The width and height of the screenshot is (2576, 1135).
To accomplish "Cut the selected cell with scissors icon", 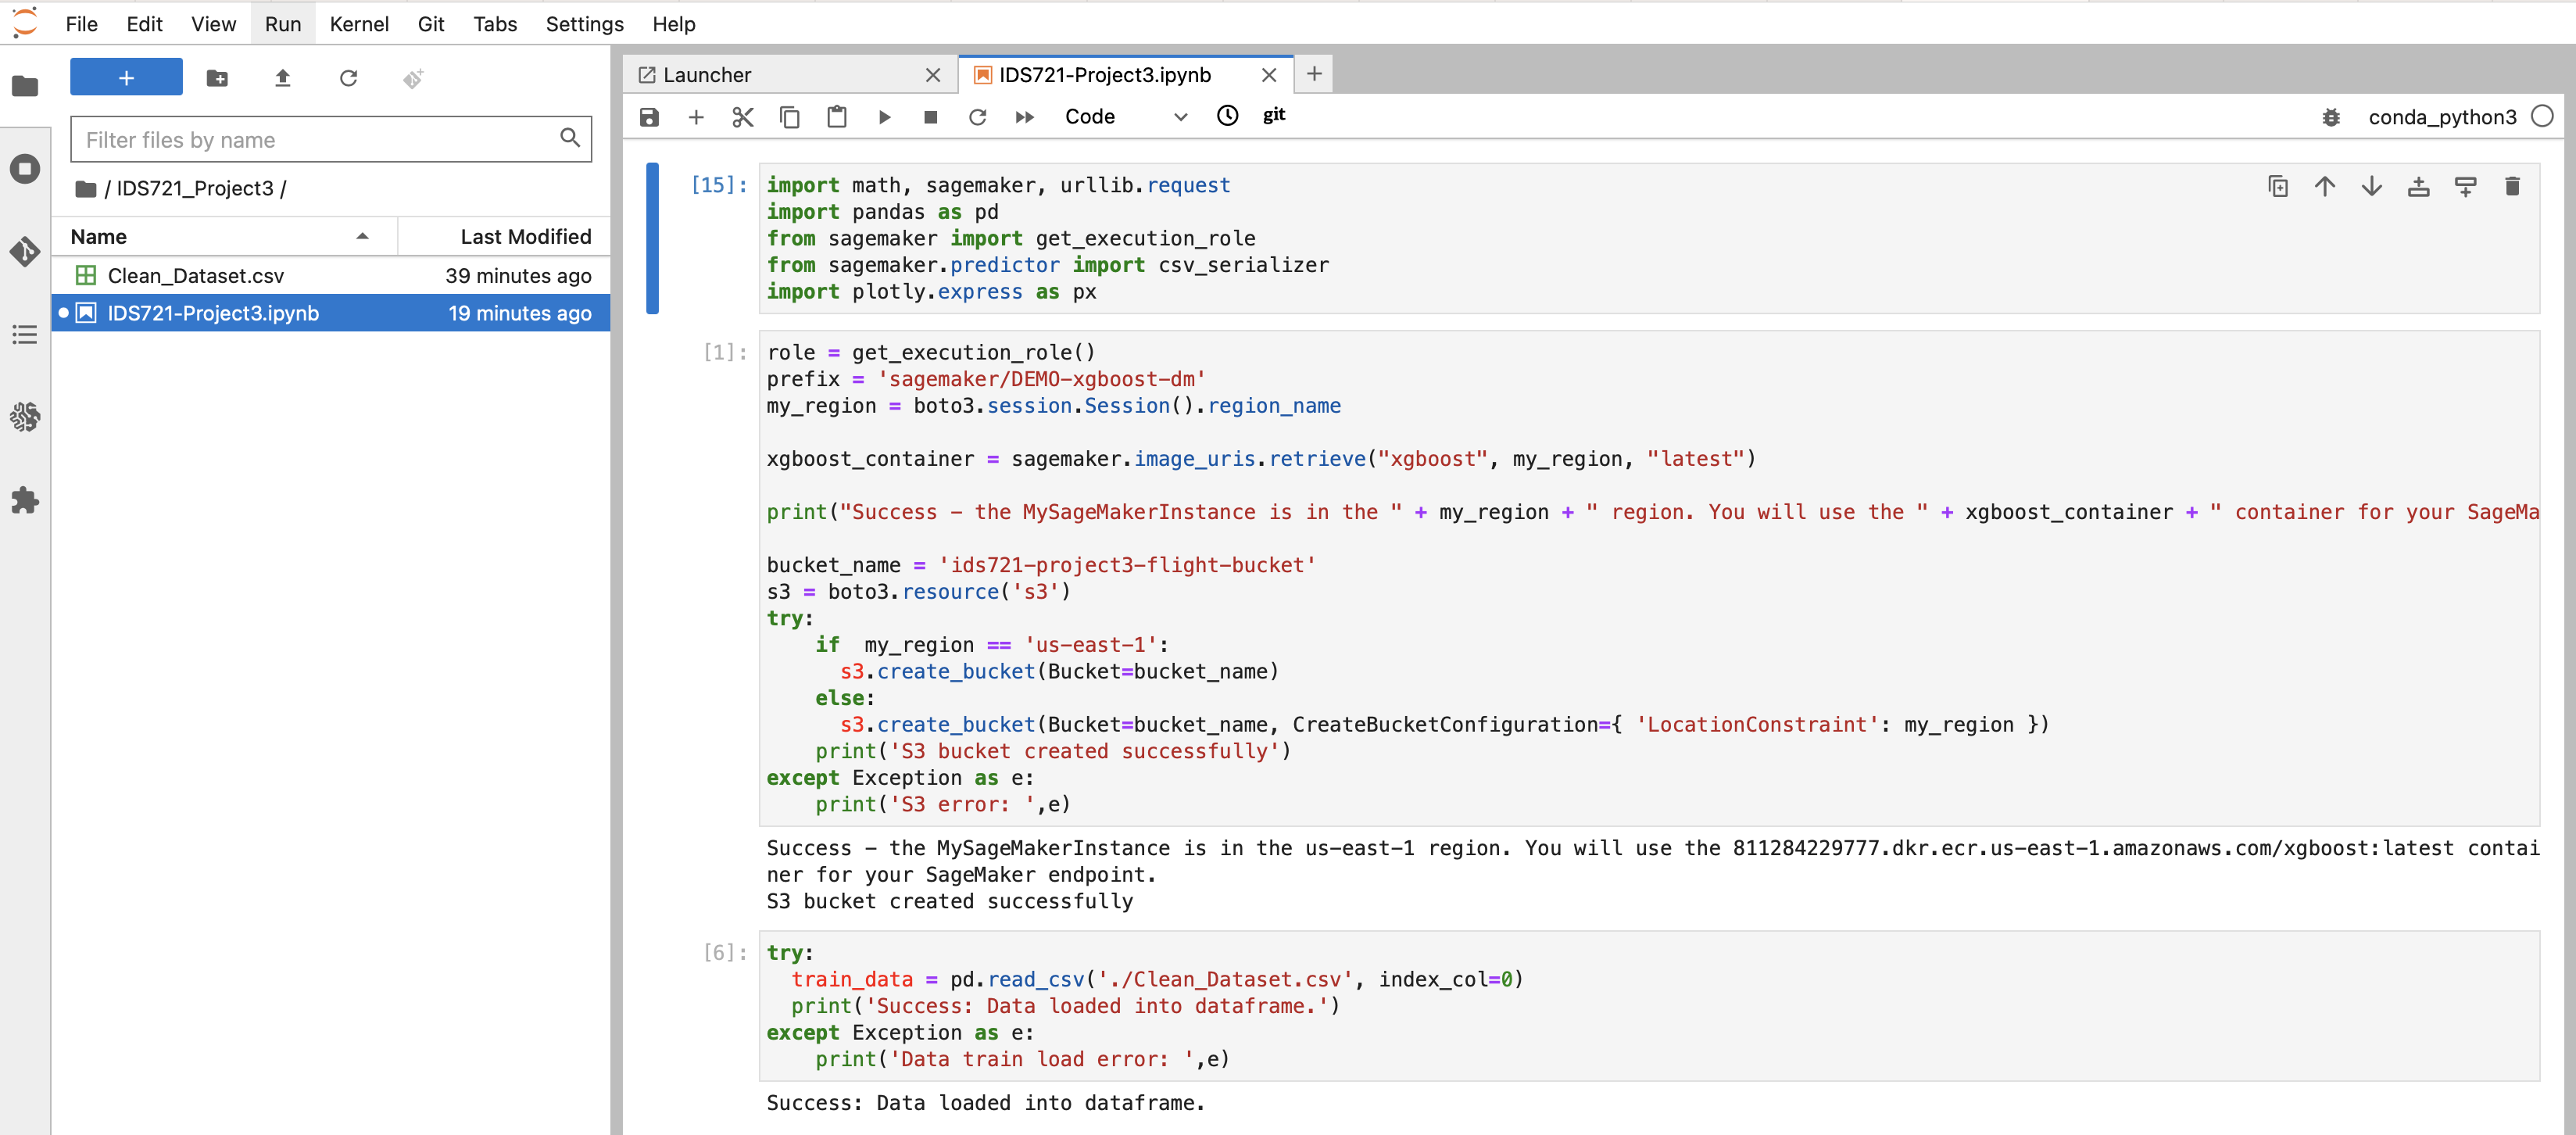I will pos(742,117).
